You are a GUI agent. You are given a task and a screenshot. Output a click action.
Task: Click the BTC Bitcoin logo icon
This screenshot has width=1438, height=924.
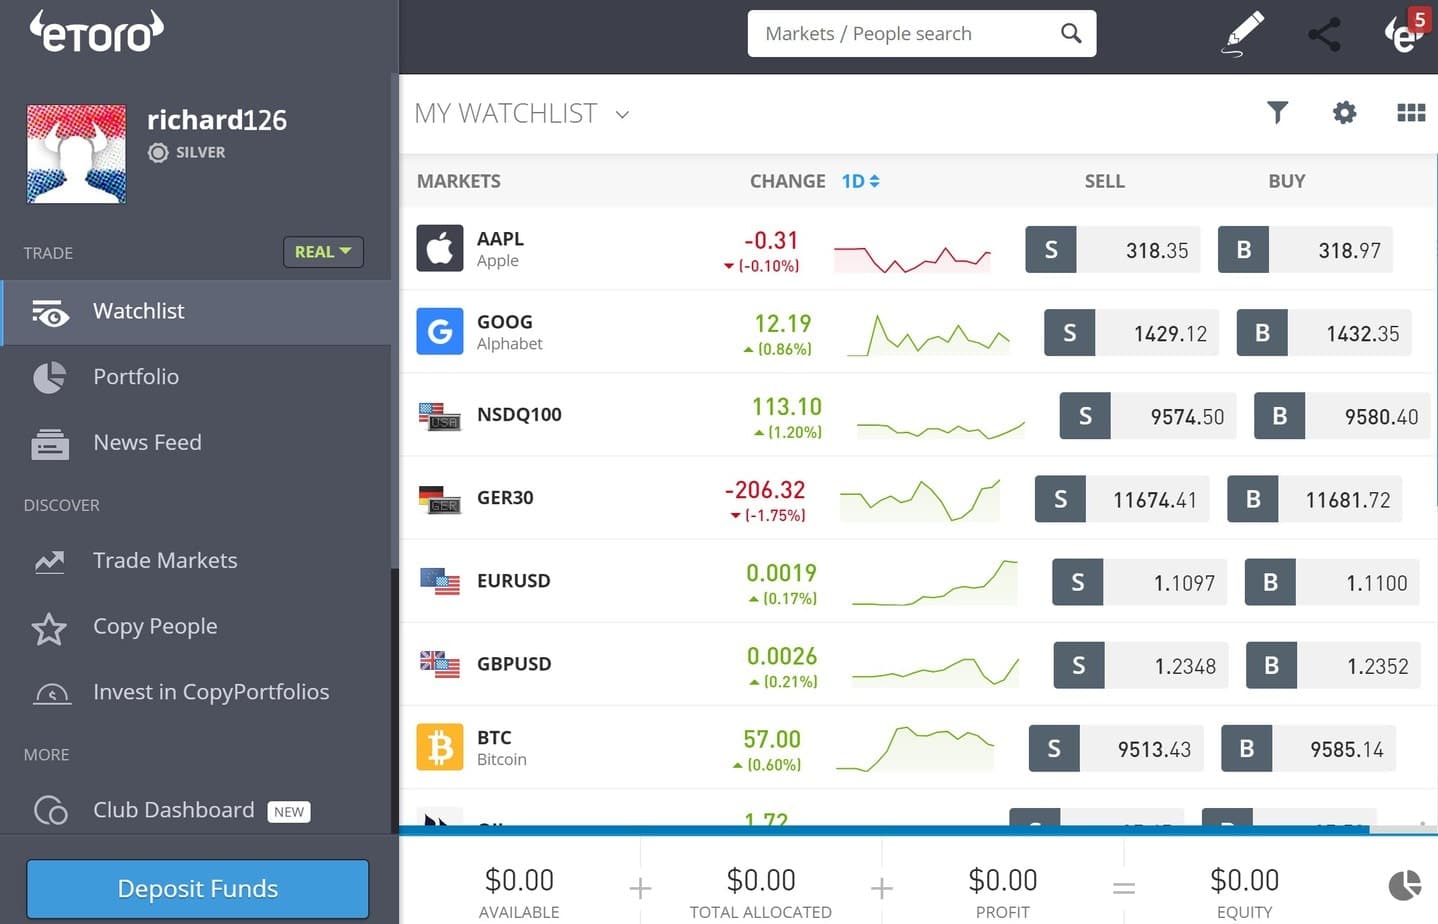(x=440, y=747)
